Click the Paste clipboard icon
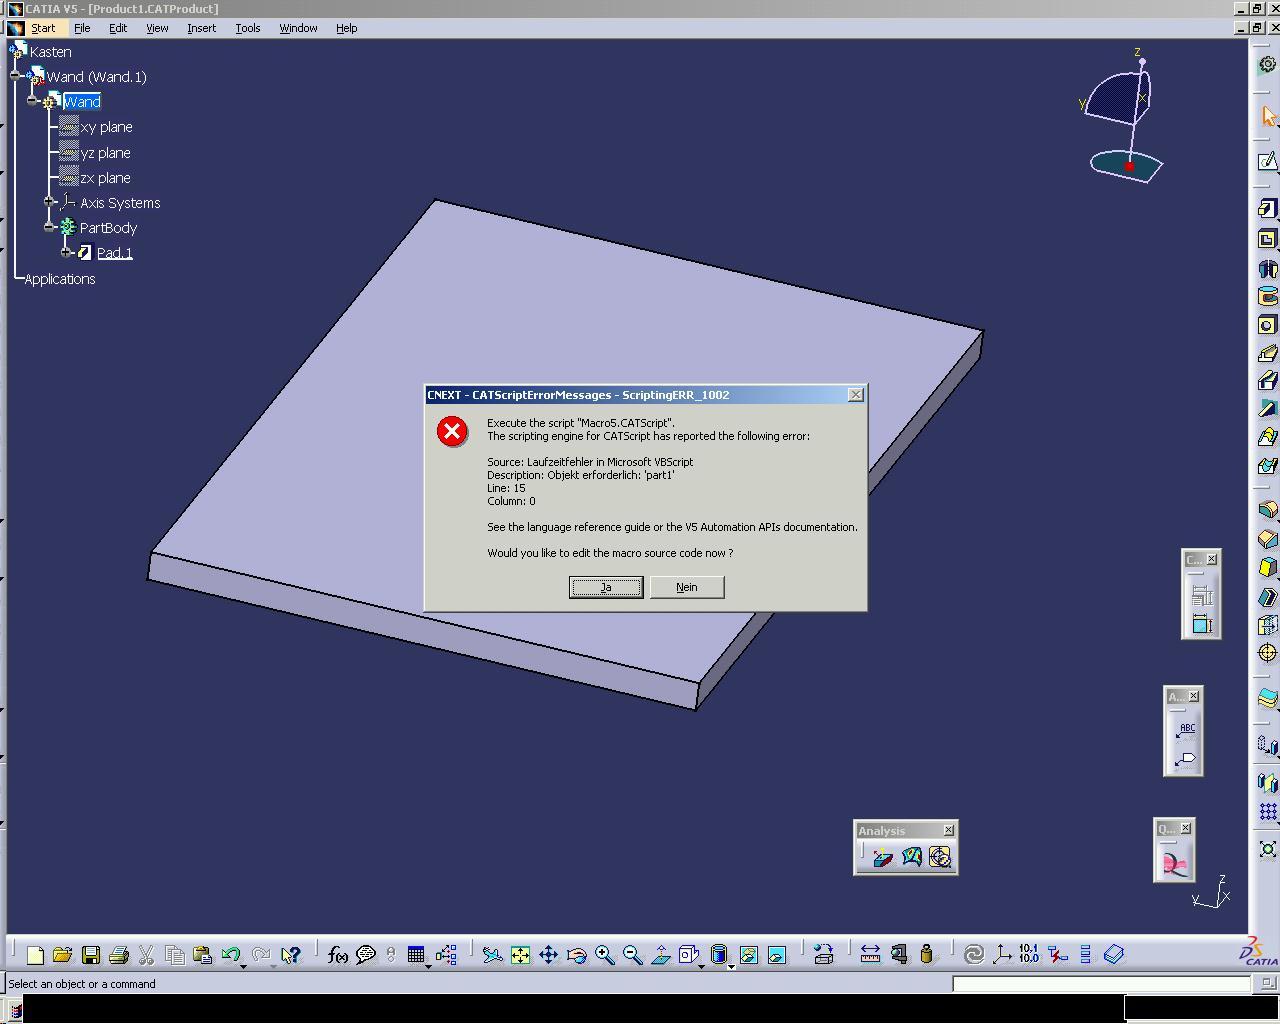This screenshot has height=1024, width=1280. coord(202,955)
